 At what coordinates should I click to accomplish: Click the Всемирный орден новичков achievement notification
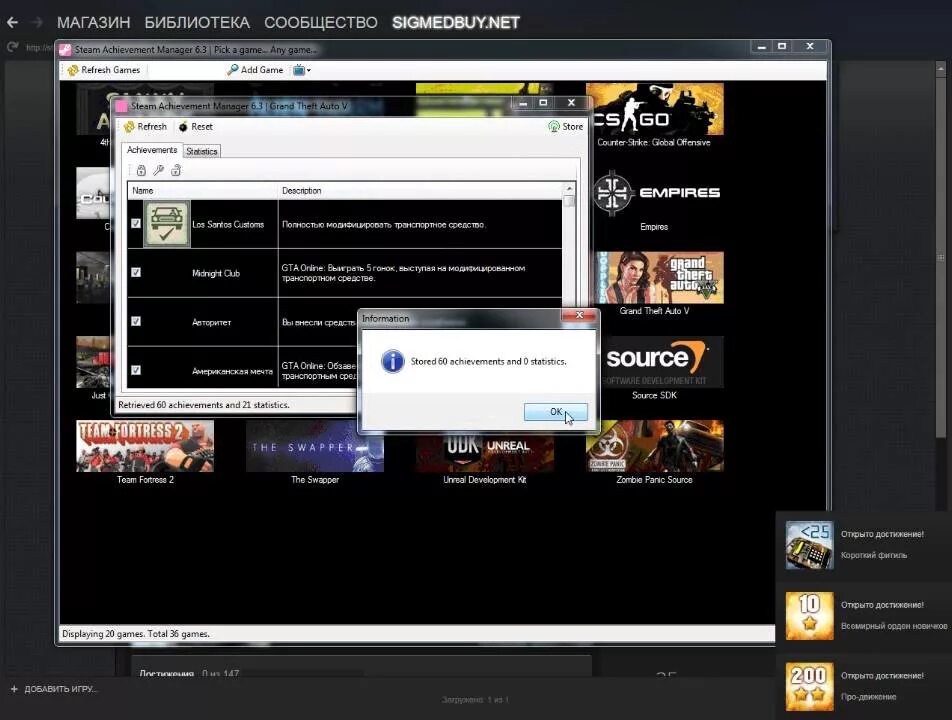tap(863, 615)
